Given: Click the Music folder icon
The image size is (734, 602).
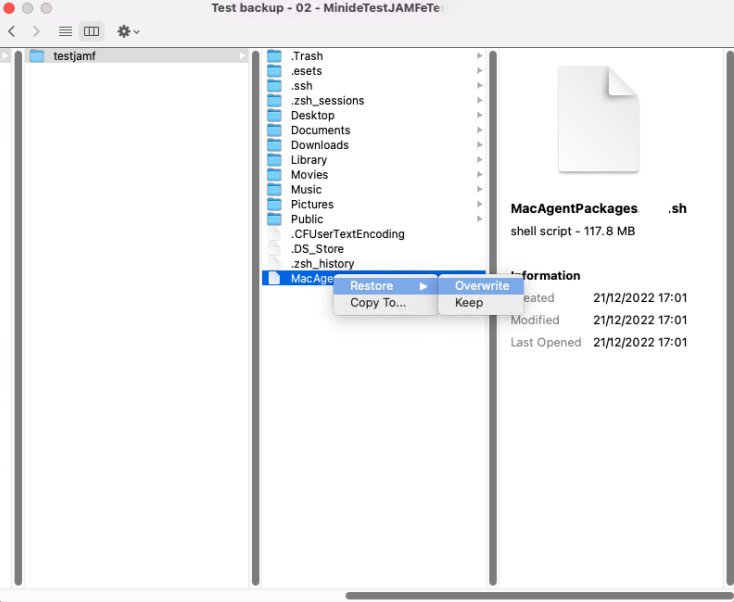Looking at the screenshot, I should (274, 190).
